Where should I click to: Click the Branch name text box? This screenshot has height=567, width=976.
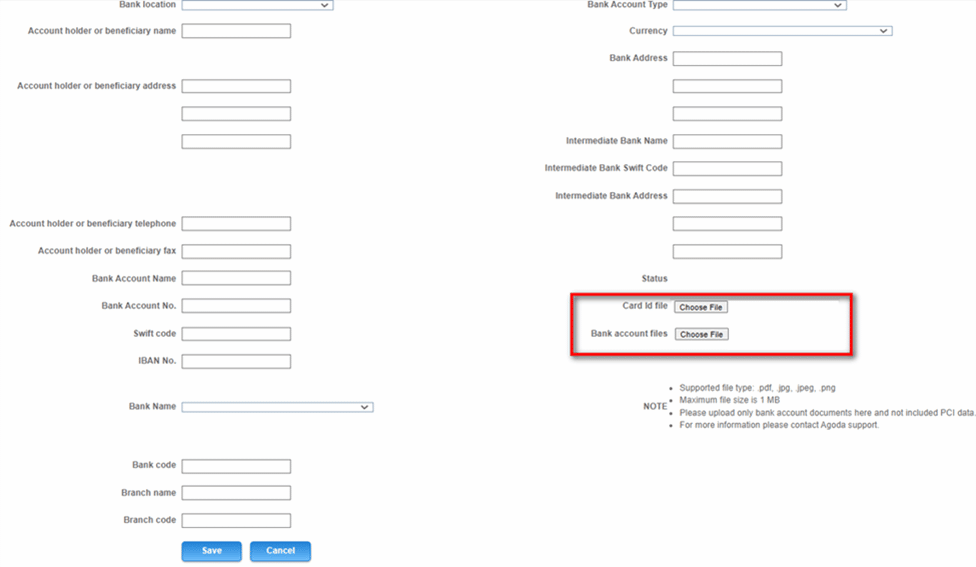pos(236,493)
